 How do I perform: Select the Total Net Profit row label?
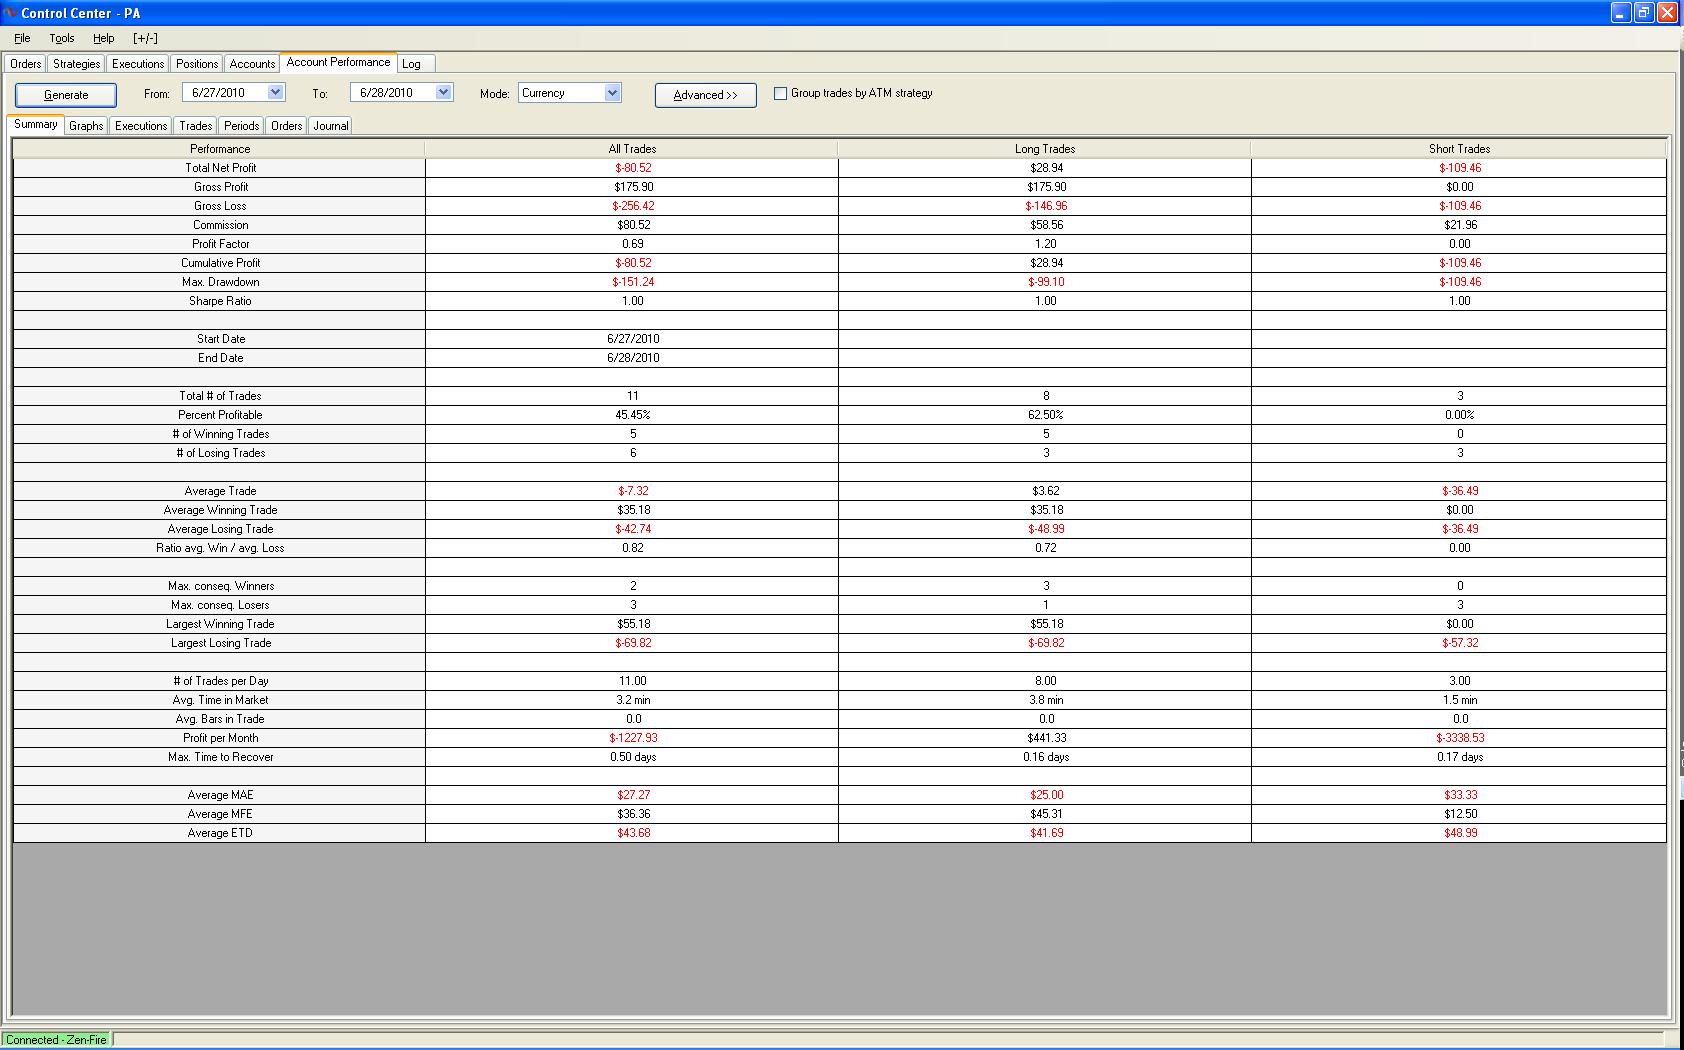[220, 168]
